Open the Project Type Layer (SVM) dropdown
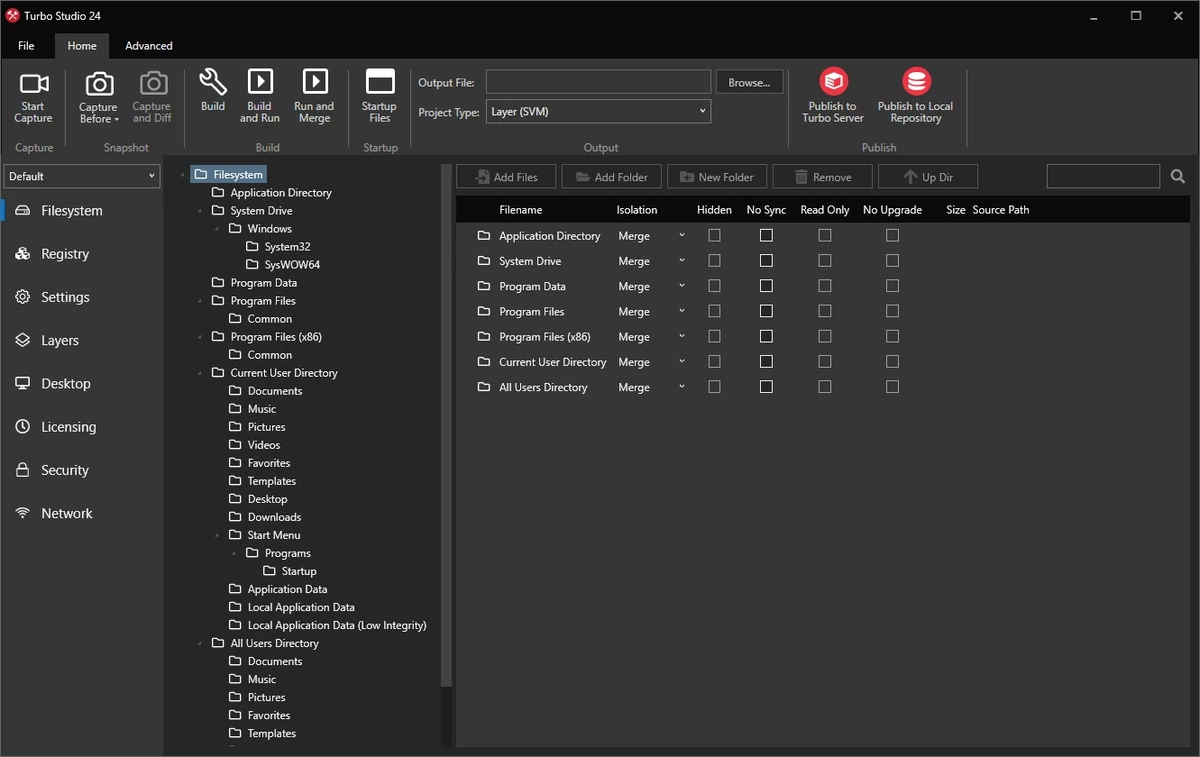The image size is (1200, 757). click(x=598, y=111)
